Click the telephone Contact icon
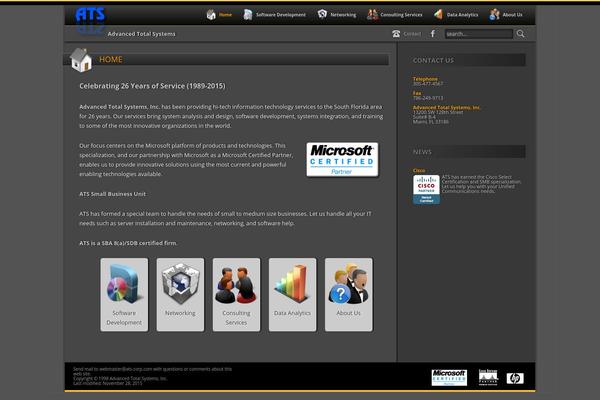 [x=396, y=34]
